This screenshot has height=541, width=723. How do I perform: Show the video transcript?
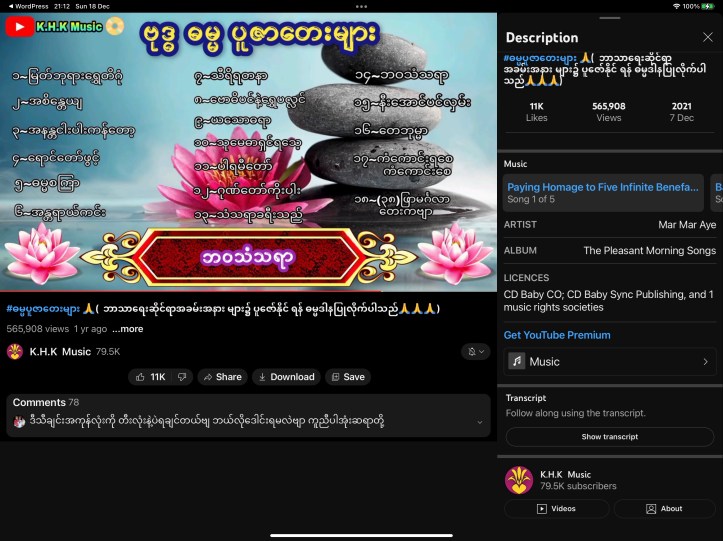(610, 437)
